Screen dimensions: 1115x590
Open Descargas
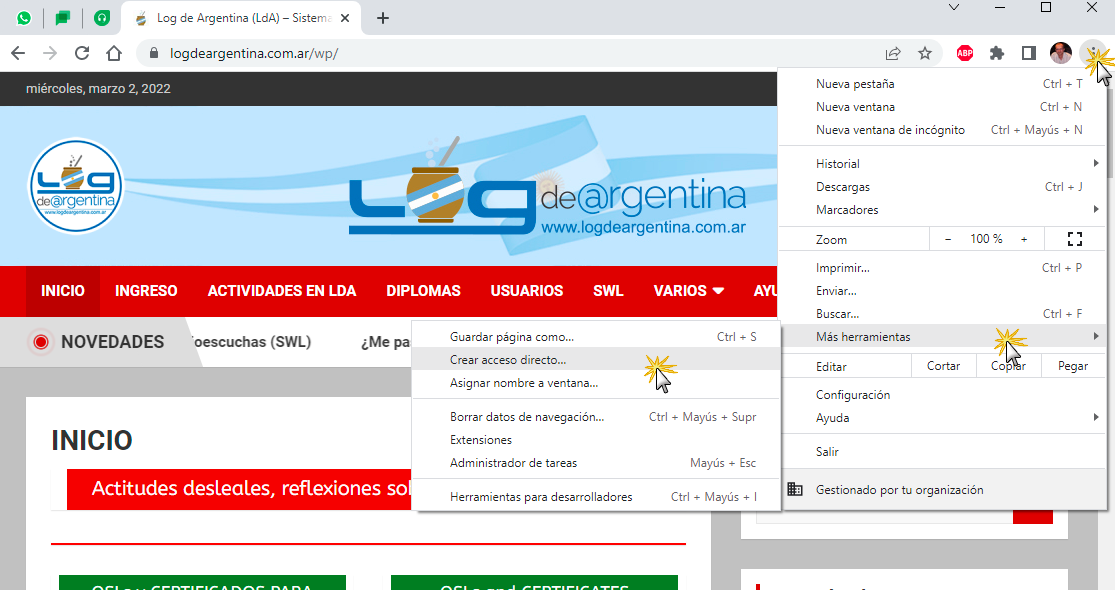(943, 187)
